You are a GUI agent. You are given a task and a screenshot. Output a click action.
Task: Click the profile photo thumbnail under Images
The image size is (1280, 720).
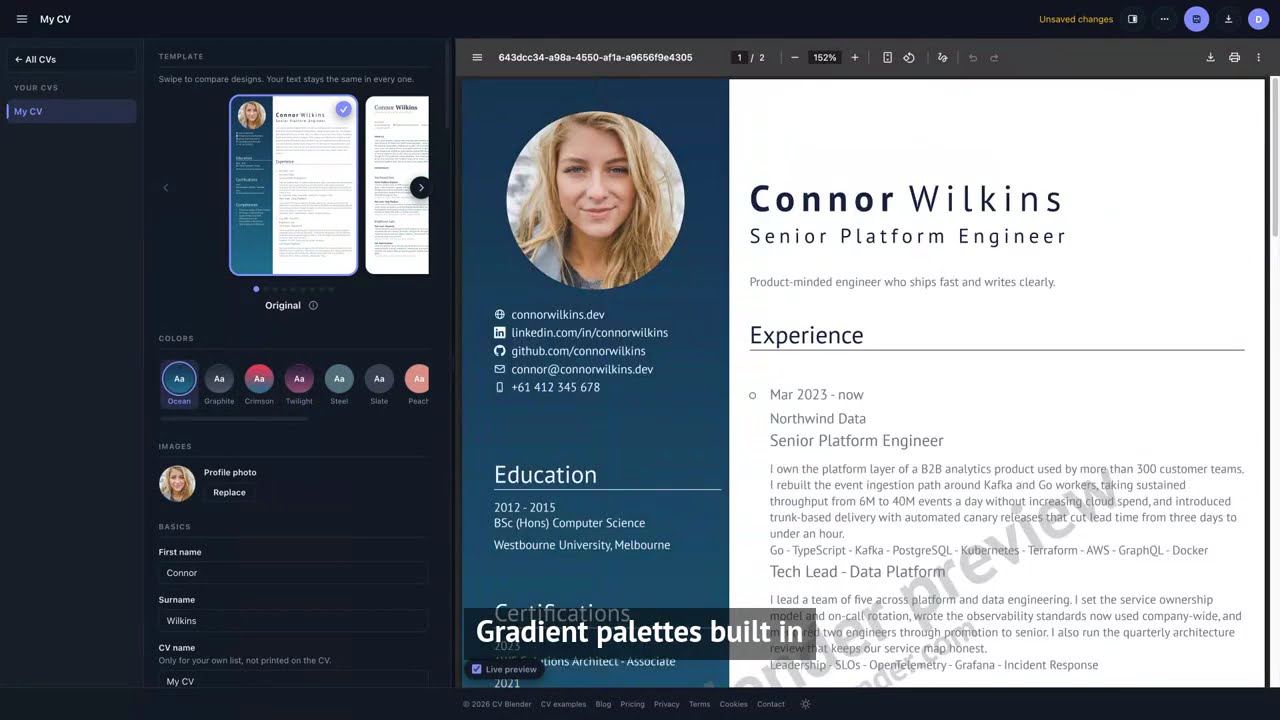click(x=177, y=484)
